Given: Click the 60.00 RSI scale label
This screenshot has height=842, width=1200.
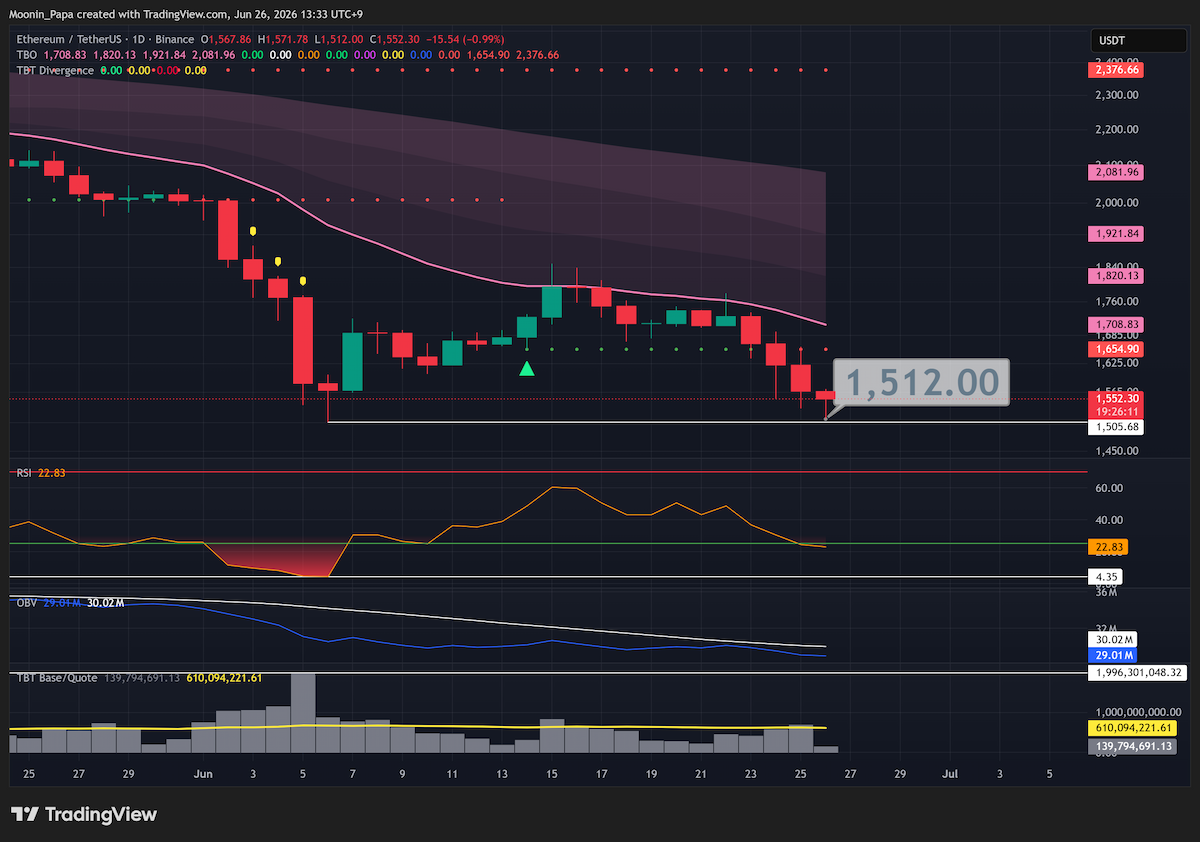Looking at the screenshot, I should click(1110, 488).
